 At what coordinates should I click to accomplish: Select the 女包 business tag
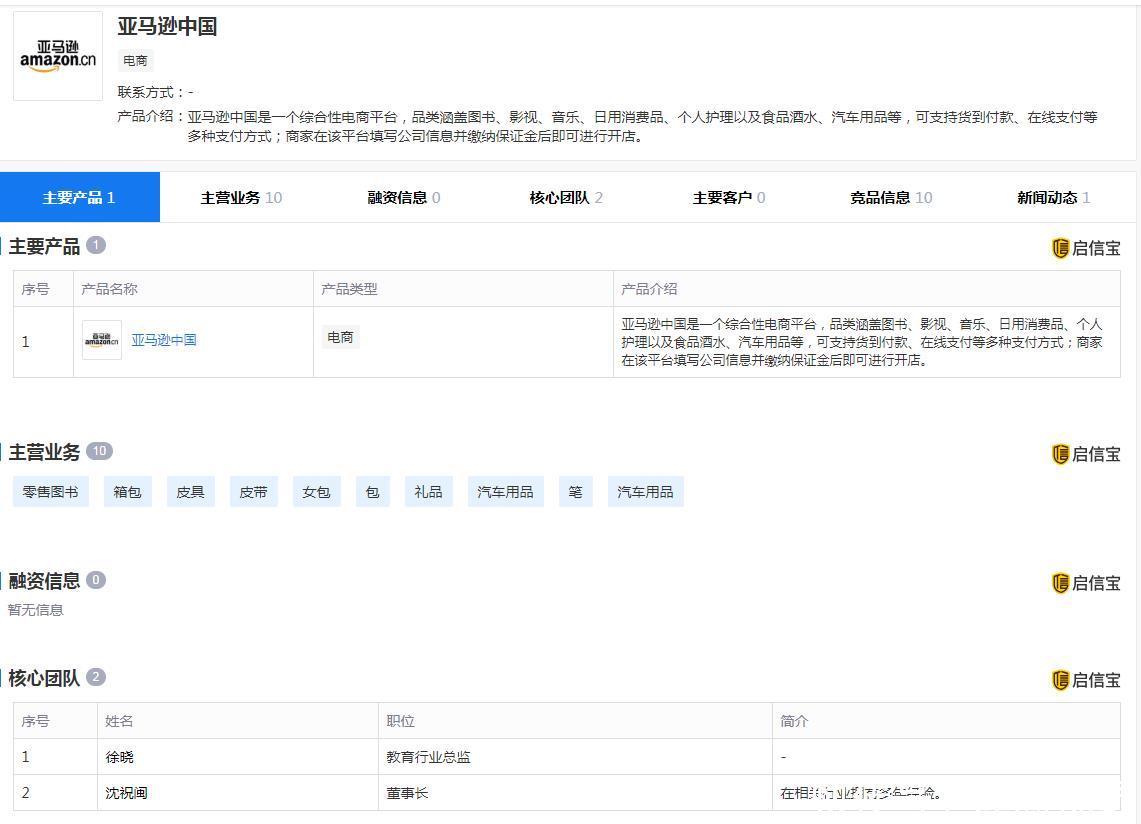pos(317,492)
